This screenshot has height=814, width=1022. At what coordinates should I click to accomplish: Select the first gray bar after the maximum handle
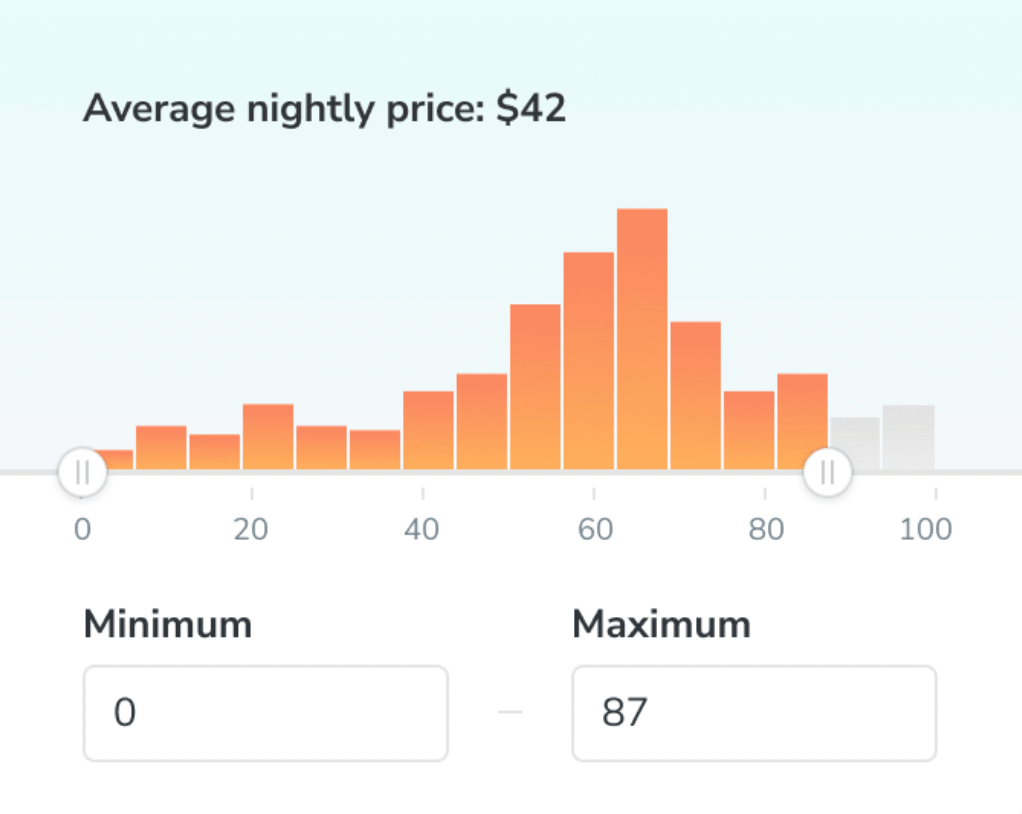855,444
